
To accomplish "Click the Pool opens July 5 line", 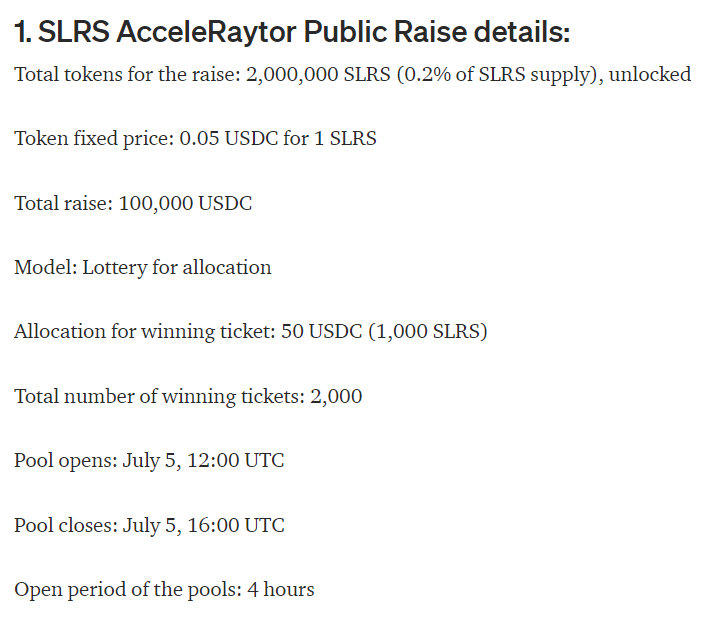I will 149,461.
